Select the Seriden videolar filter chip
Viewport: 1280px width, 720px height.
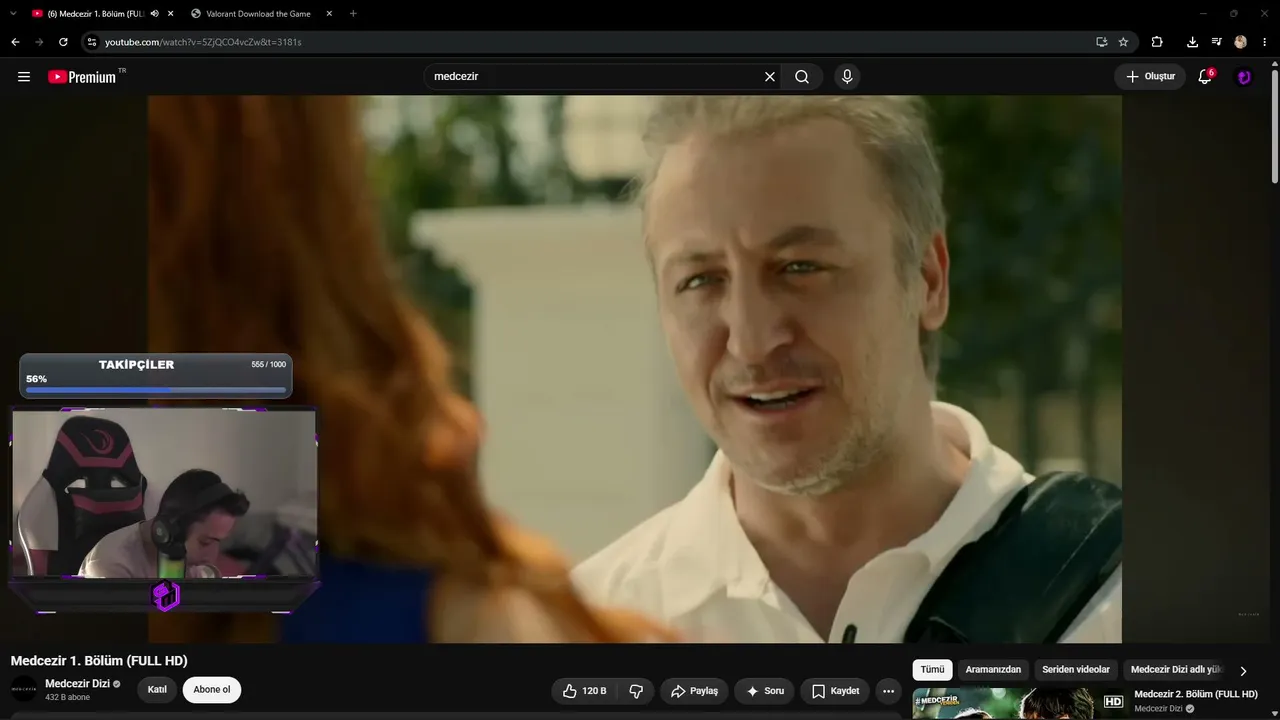[x=1076, y=670]
